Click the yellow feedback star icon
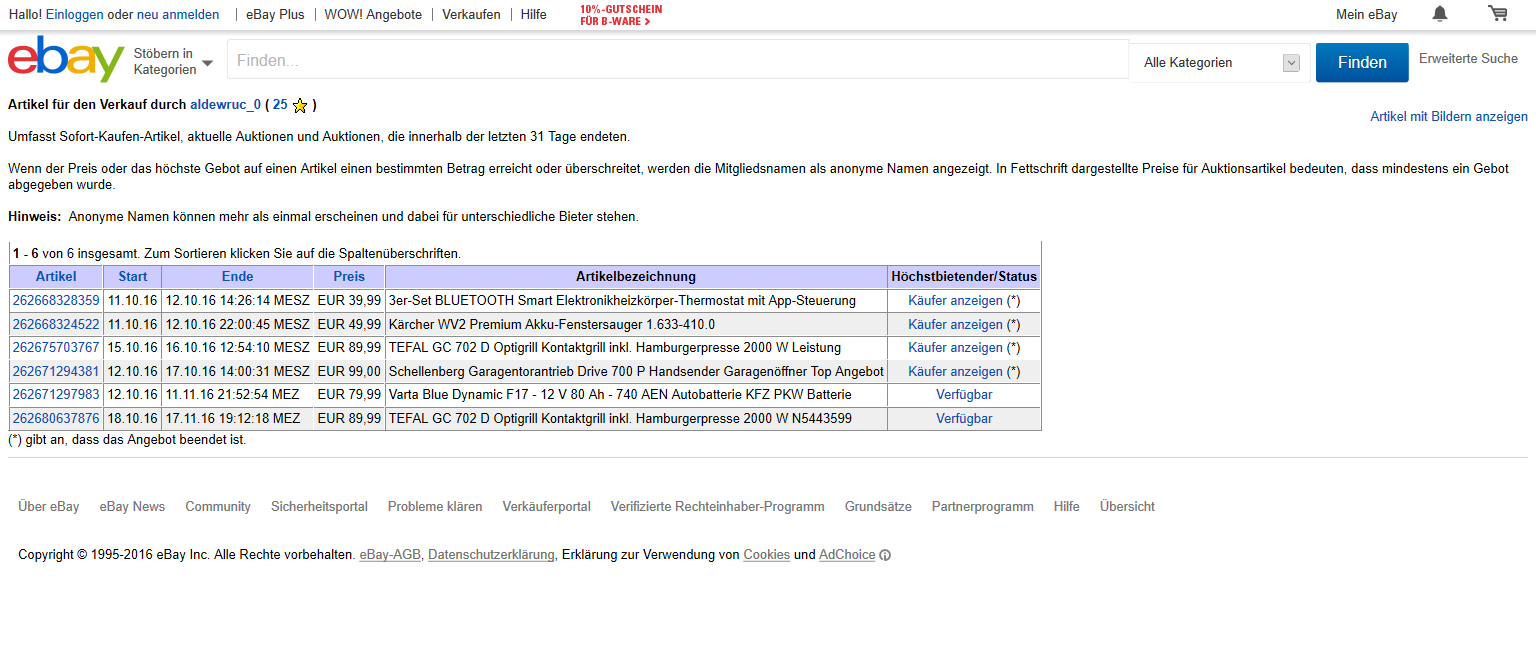 coord(299,105)
